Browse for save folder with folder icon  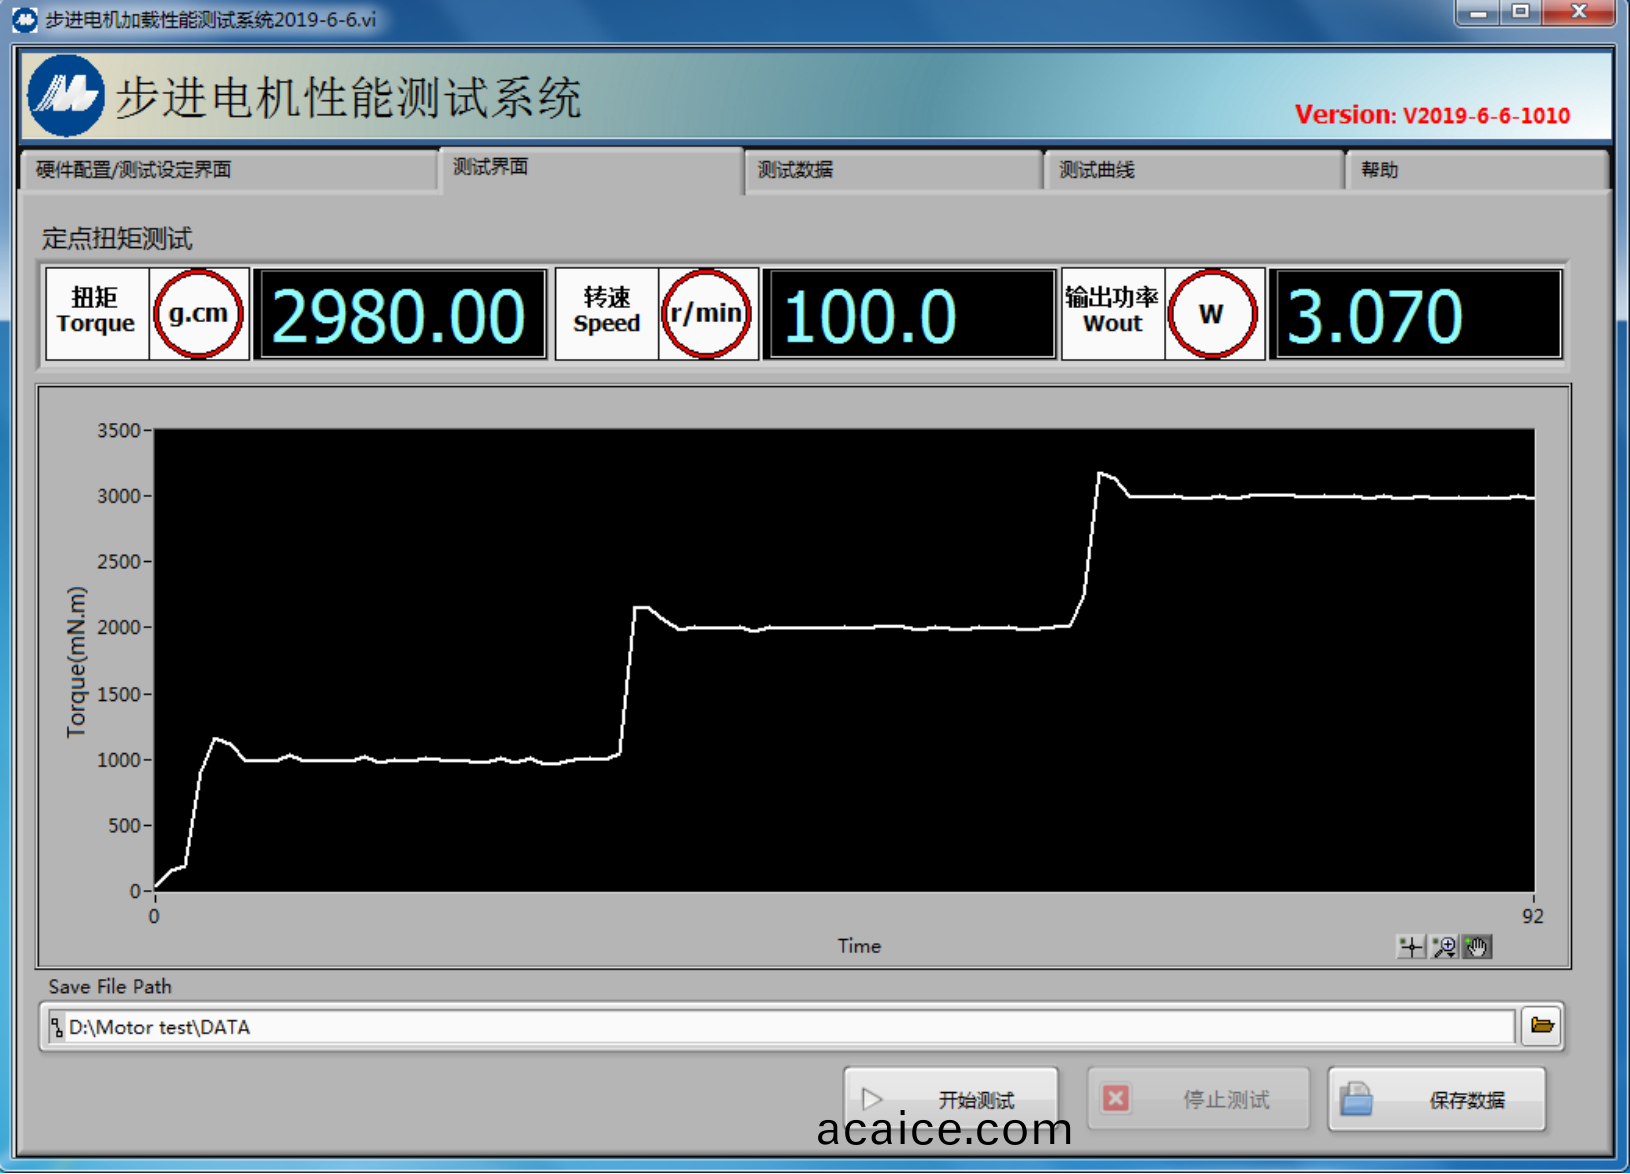point(1541,1026)
